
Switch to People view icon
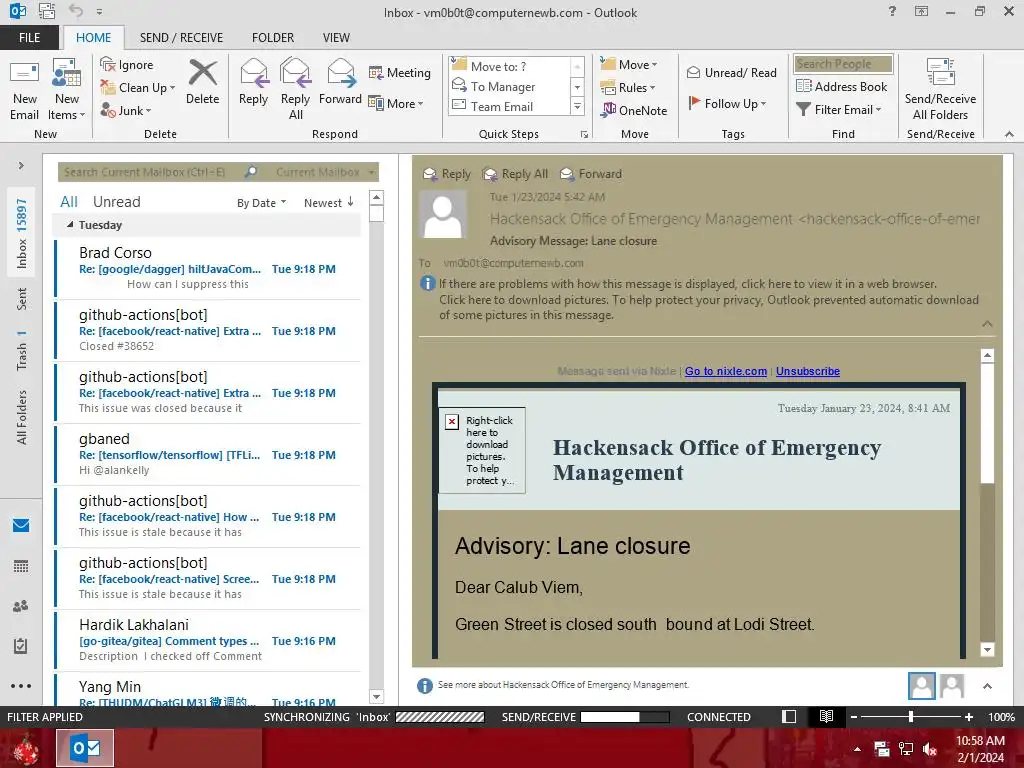pos(21,606)
